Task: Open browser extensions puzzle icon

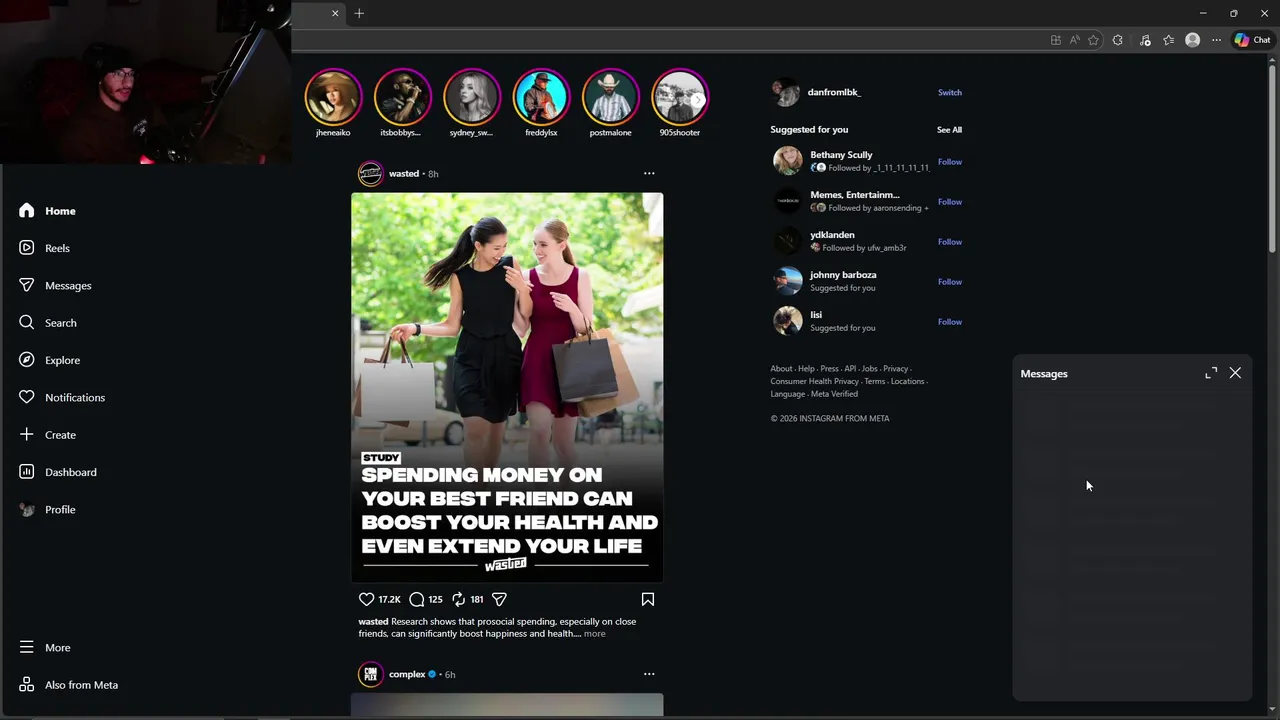Action: pyautogui.click(x=1118, y=40)
